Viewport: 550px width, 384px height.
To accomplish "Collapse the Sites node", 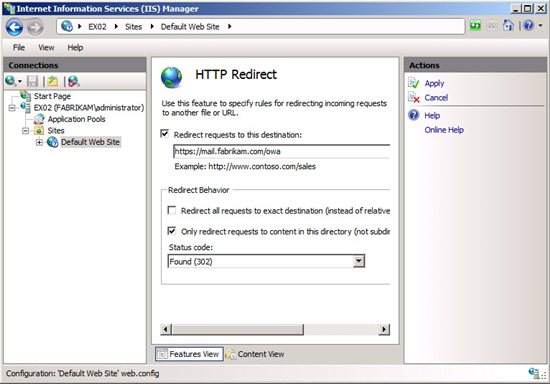I will (25, 131).
